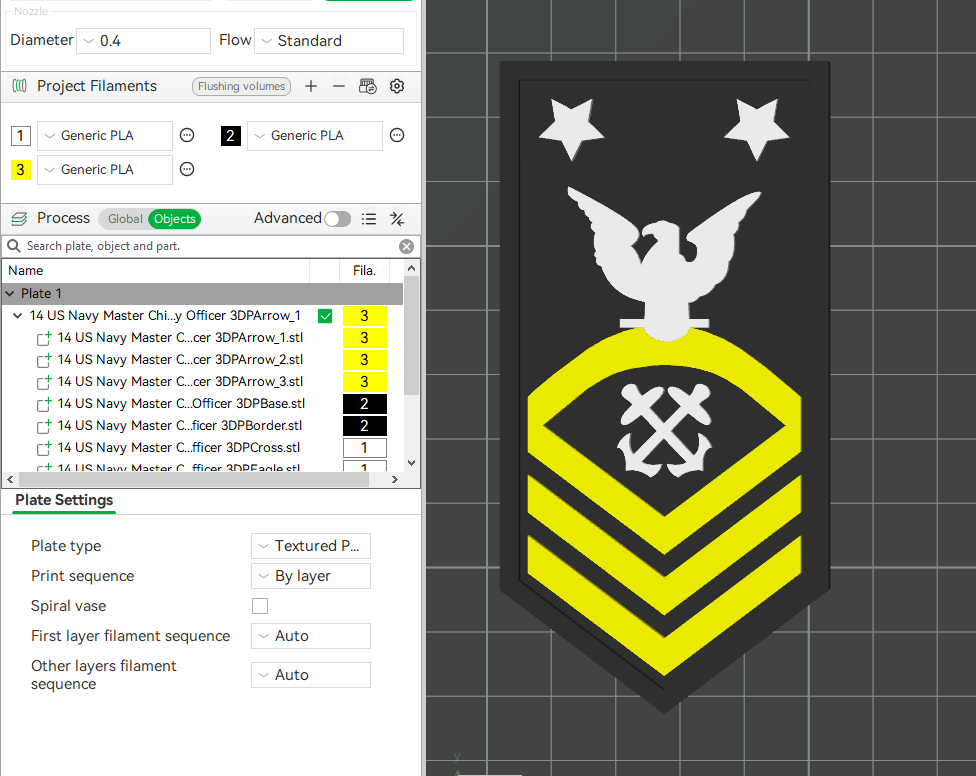
Task: Open filament settings via the gear icon
Action: (397, 86)
